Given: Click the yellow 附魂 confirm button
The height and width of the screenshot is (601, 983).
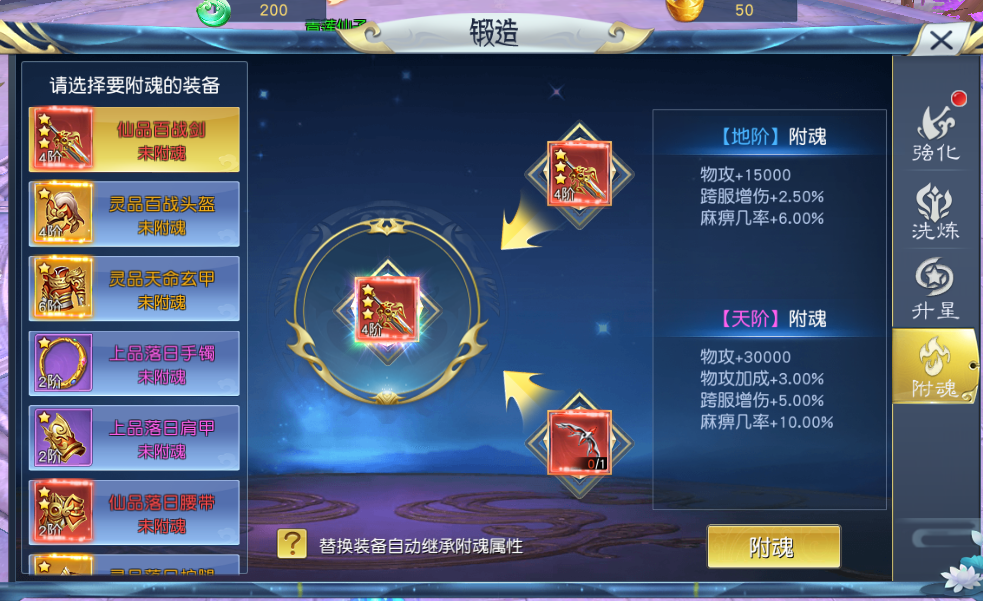Looking at the screenshot, I should tap(774, 546).
